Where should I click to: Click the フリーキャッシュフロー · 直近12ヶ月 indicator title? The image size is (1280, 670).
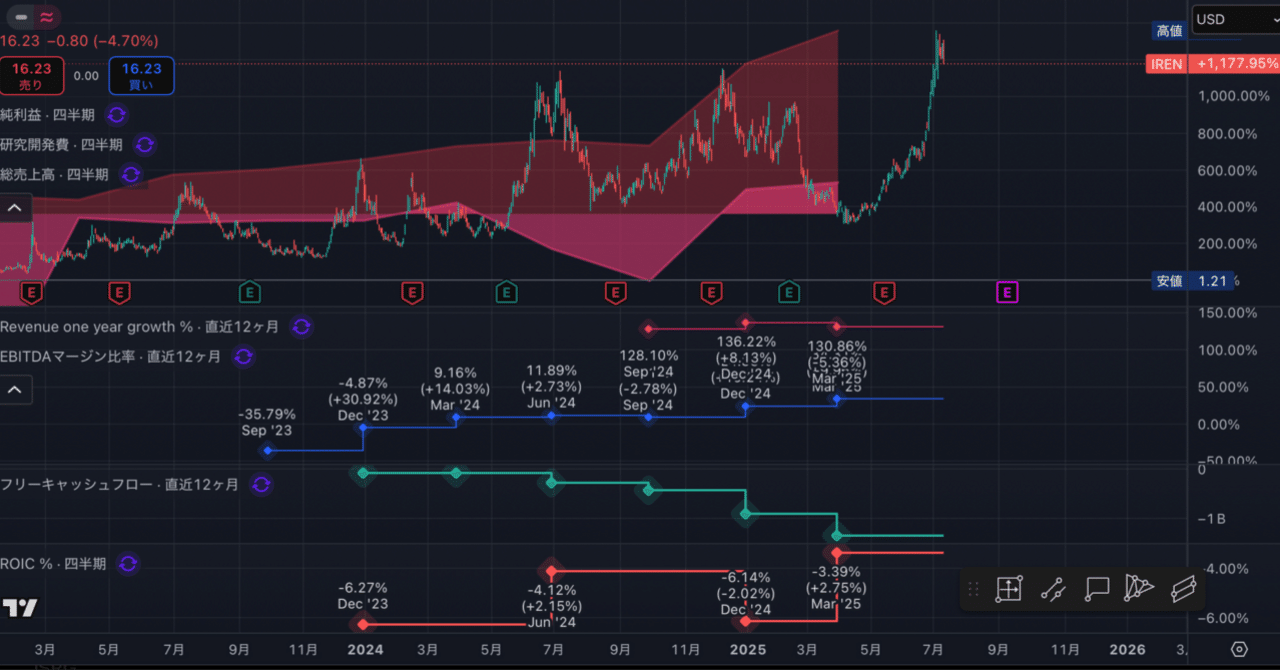coord(120,484)
